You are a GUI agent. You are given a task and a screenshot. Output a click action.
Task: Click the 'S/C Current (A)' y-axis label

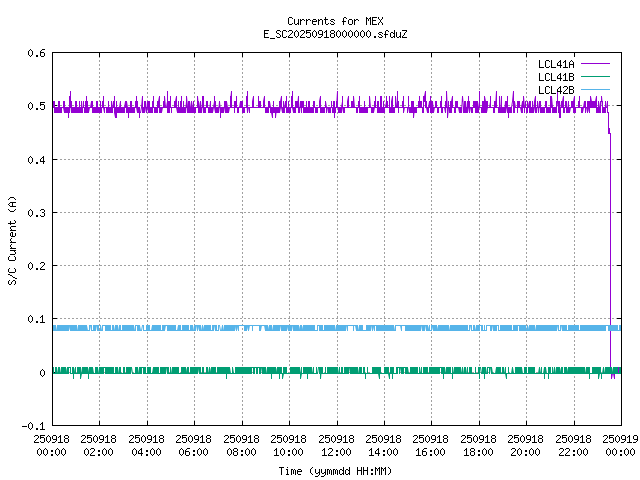click(x=12, y=239)
